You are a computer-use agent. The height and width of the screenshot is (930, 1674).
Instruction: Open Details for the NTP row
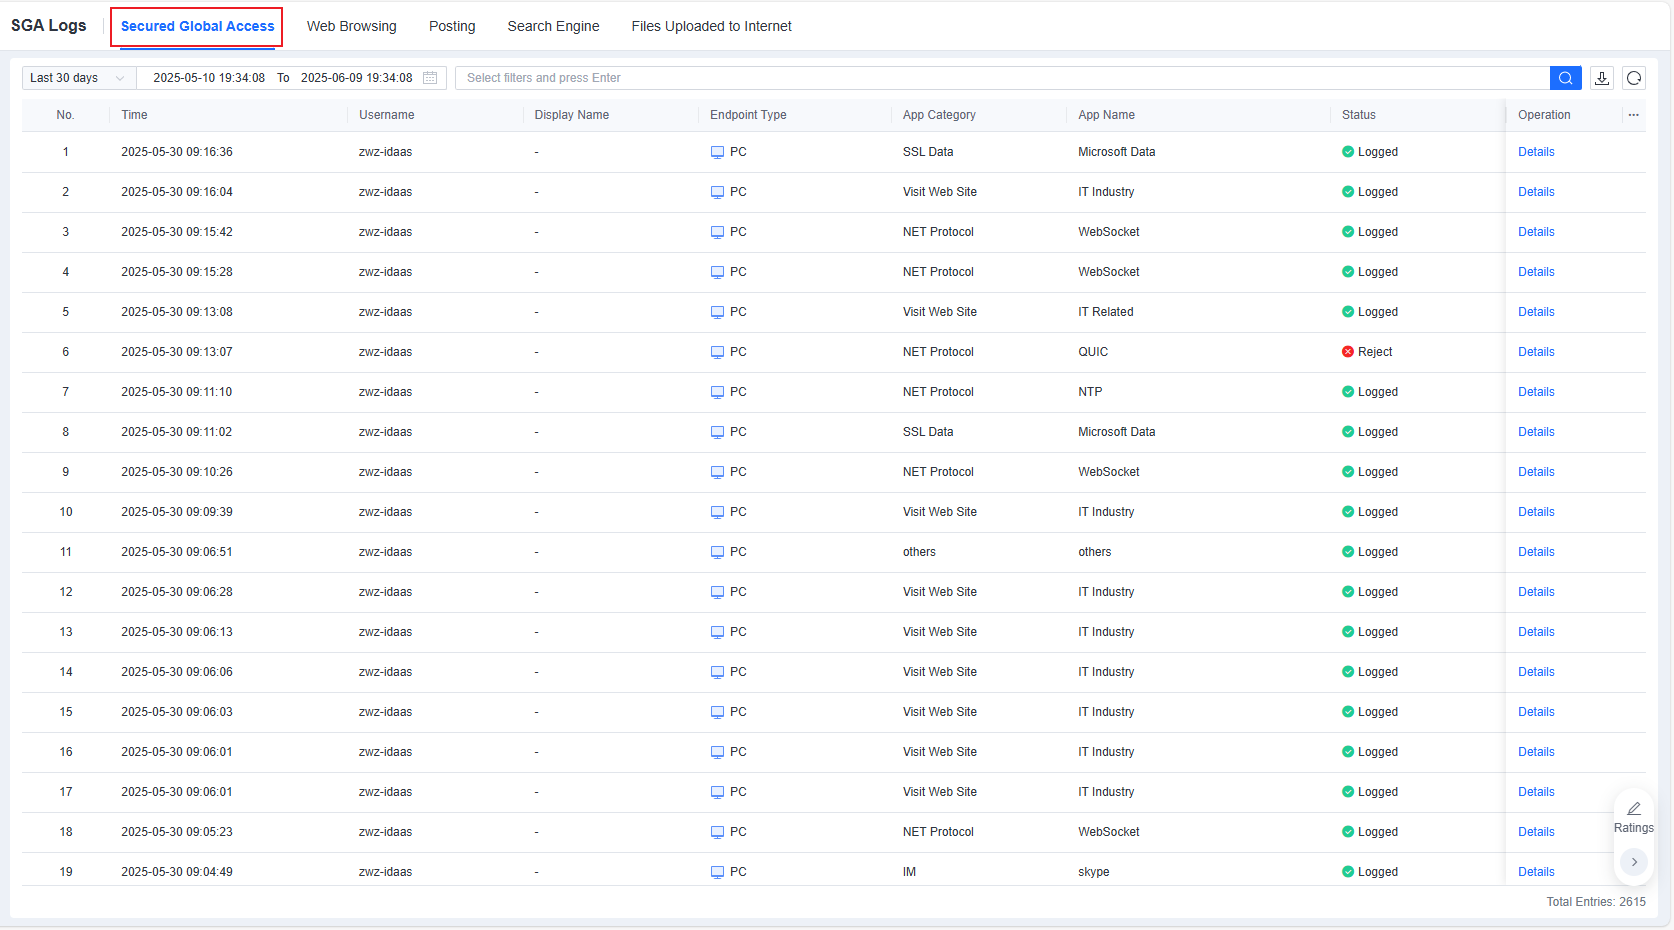pos(1536,392)
